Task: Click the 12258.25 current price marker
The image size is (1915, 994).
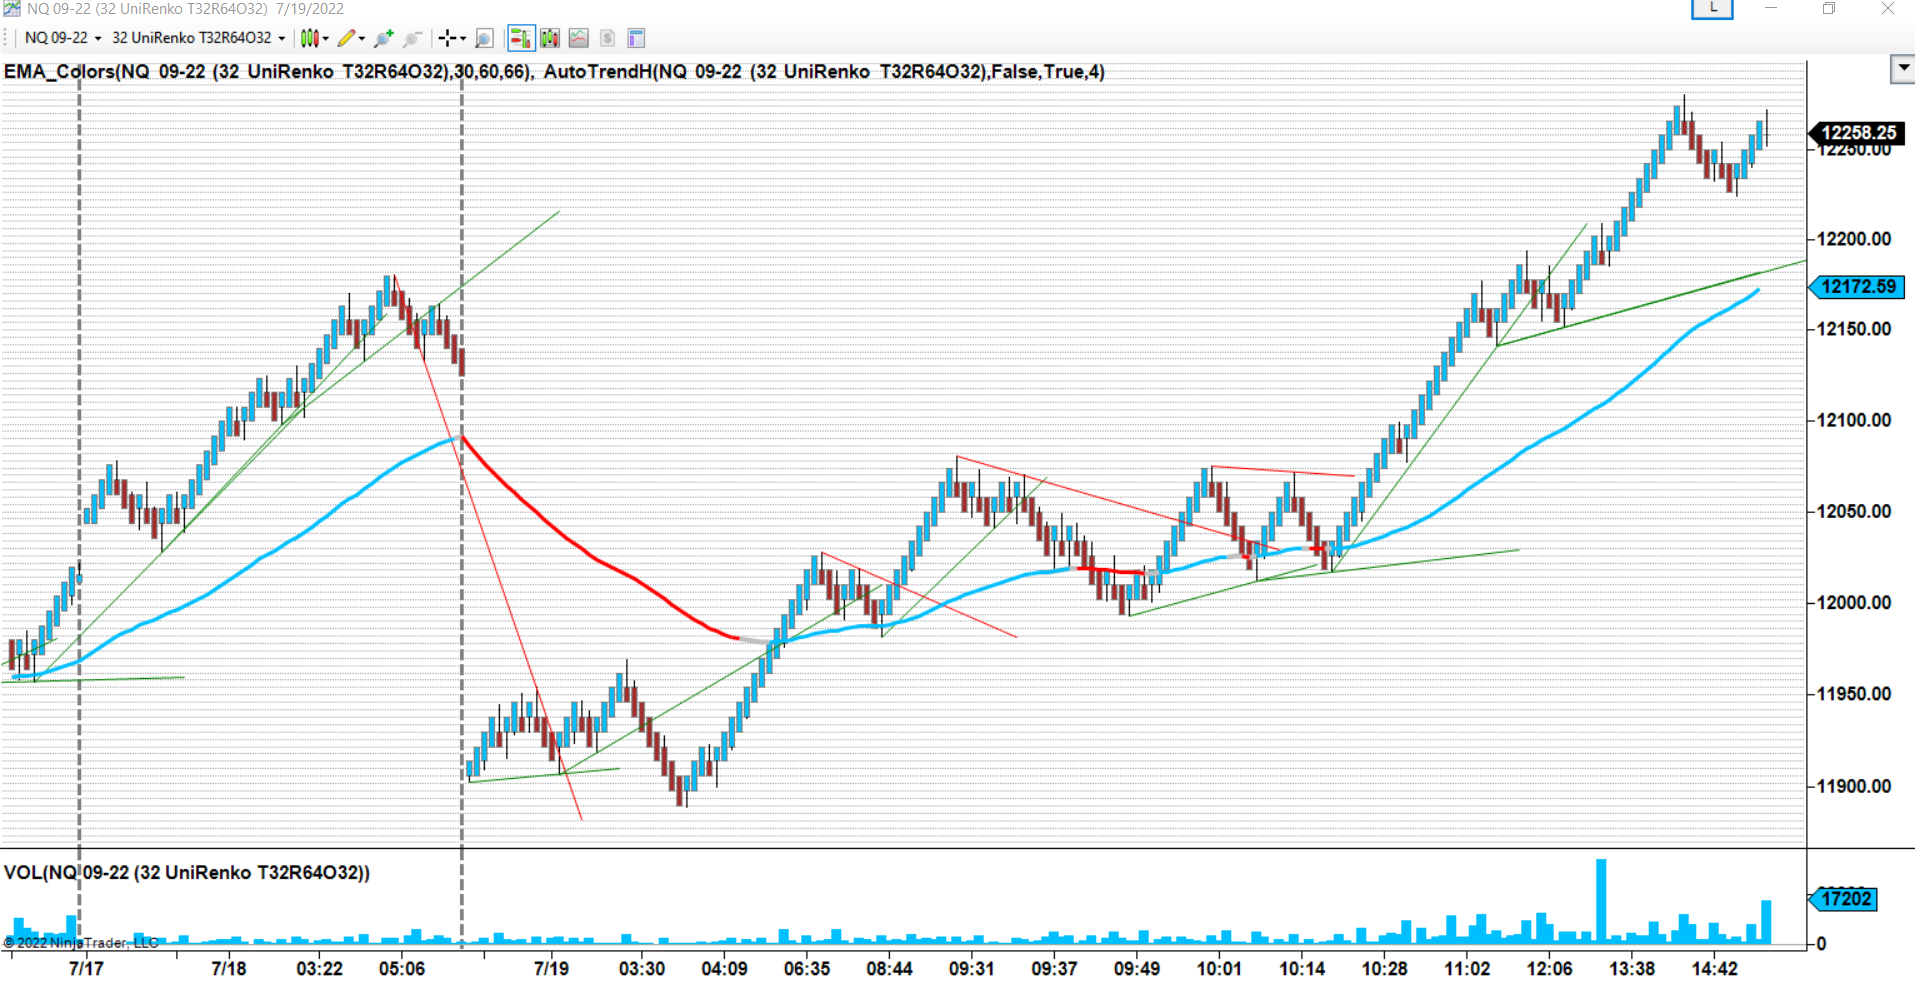Action: tap(1857, 133)
